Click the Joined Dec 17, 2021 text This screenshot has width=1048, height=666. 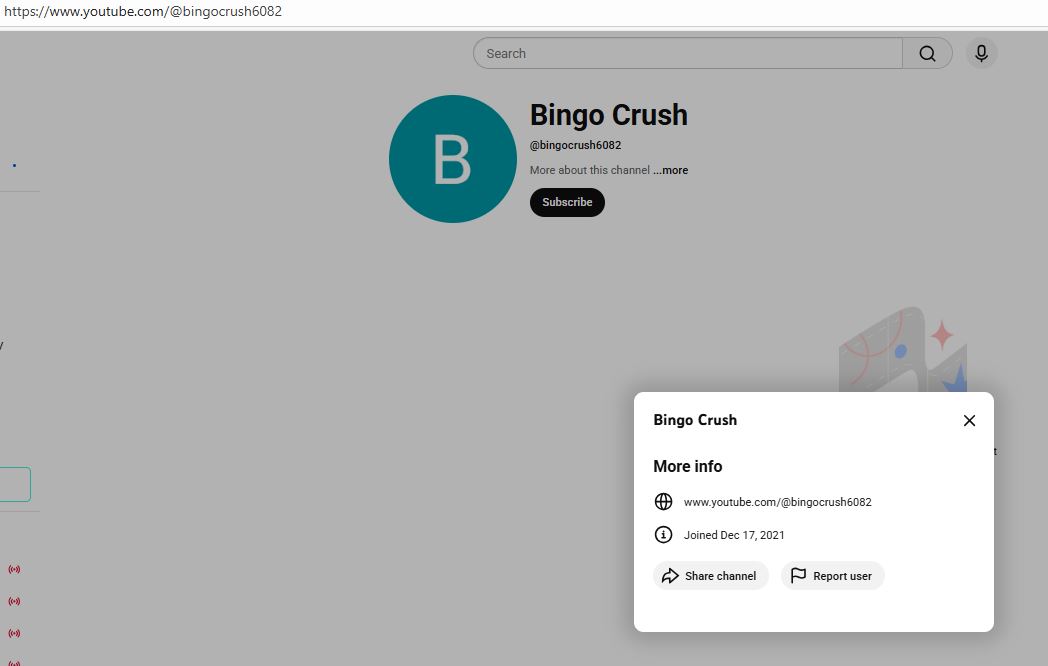point(734,535)
